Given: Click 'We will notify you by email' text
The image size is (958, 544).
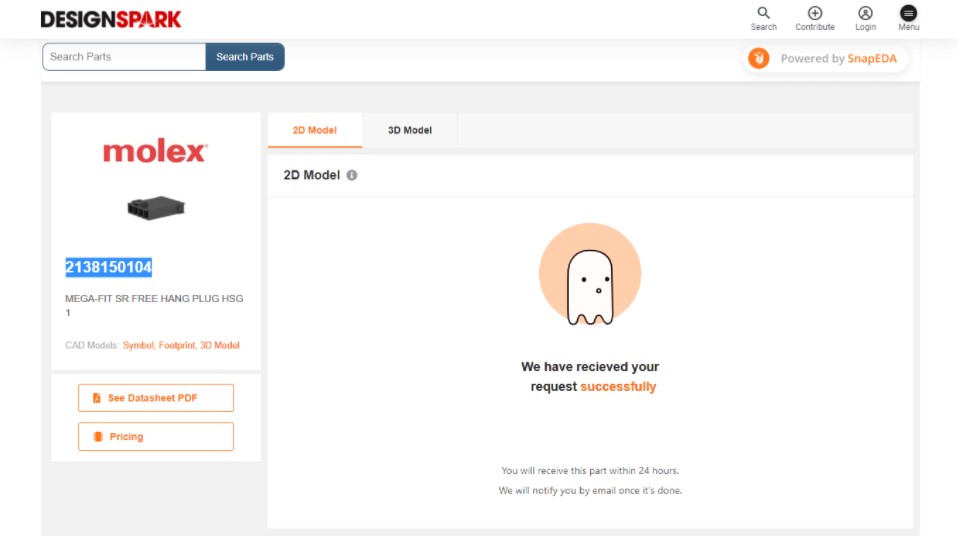Looking at the screenshot, I should pyautogui.click(x=590, y=490).
